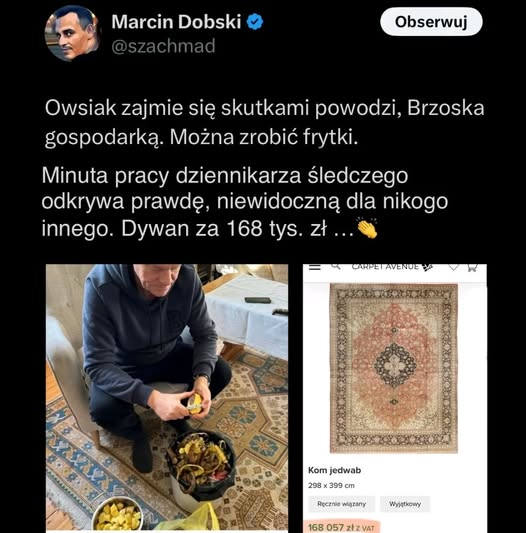Click the blue verified badge
Viewport: 526px width, 533px height.
(x=255, y=22)
